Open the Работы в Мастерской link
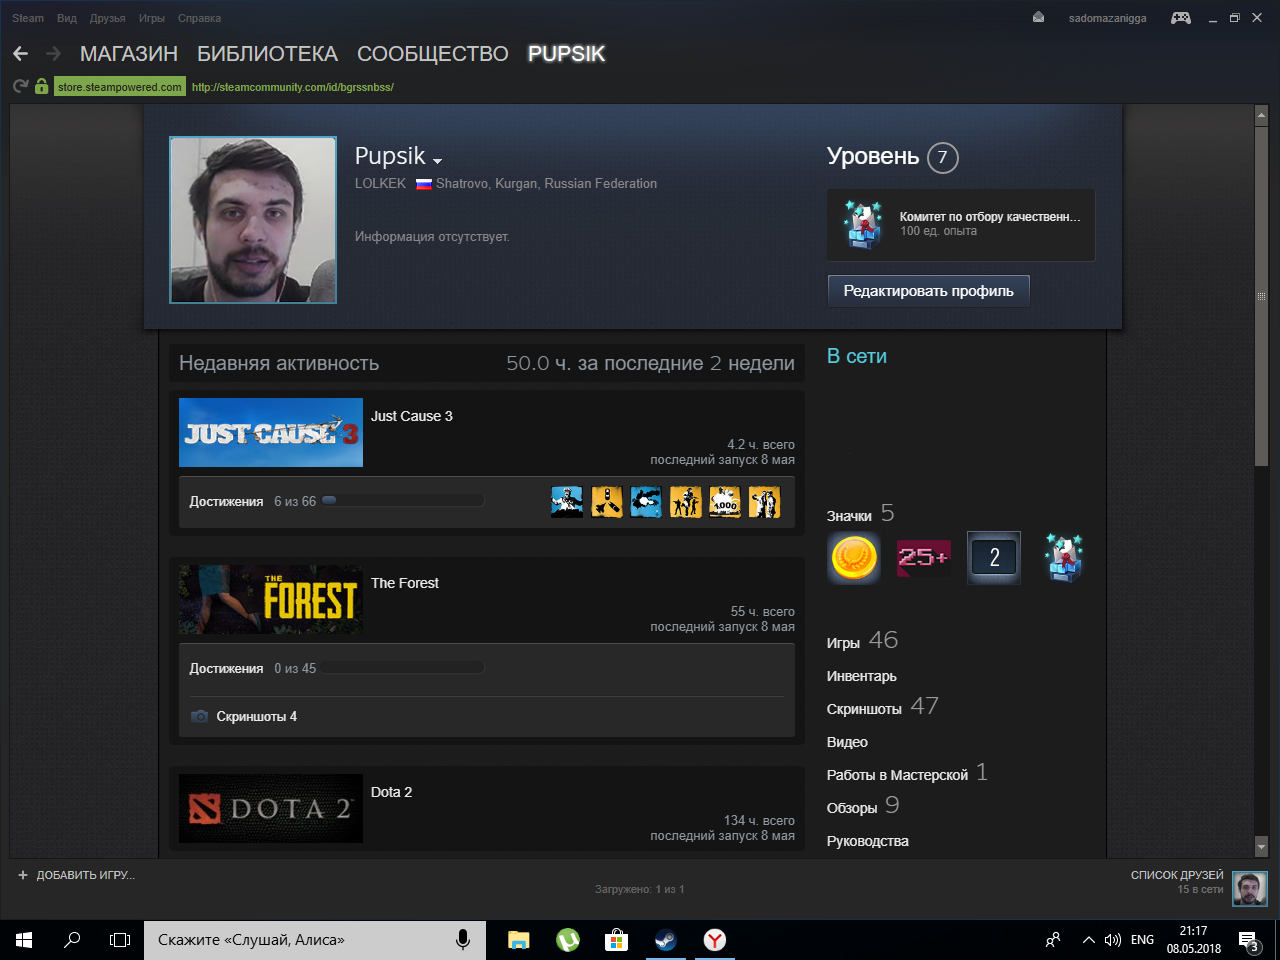Viewport: 1280px width, 960px height. (x=907, y=773)
